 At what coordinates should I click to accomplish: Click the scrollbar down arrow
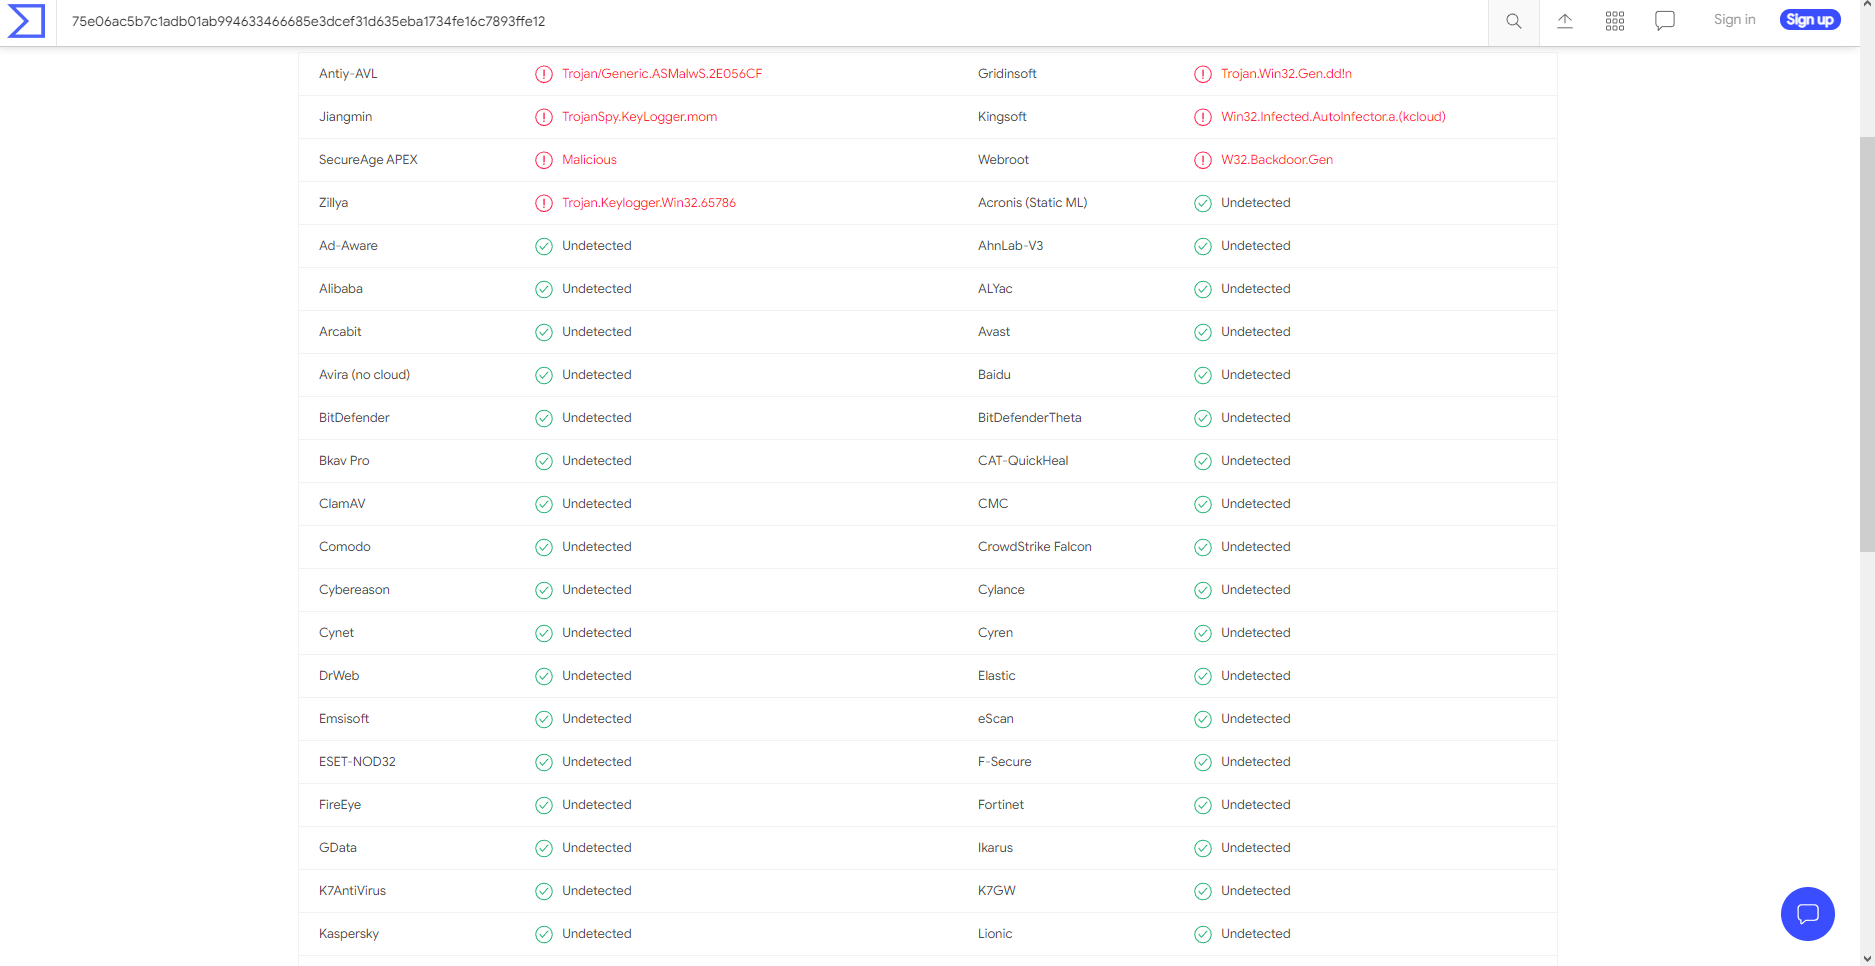pos(1867,958)
